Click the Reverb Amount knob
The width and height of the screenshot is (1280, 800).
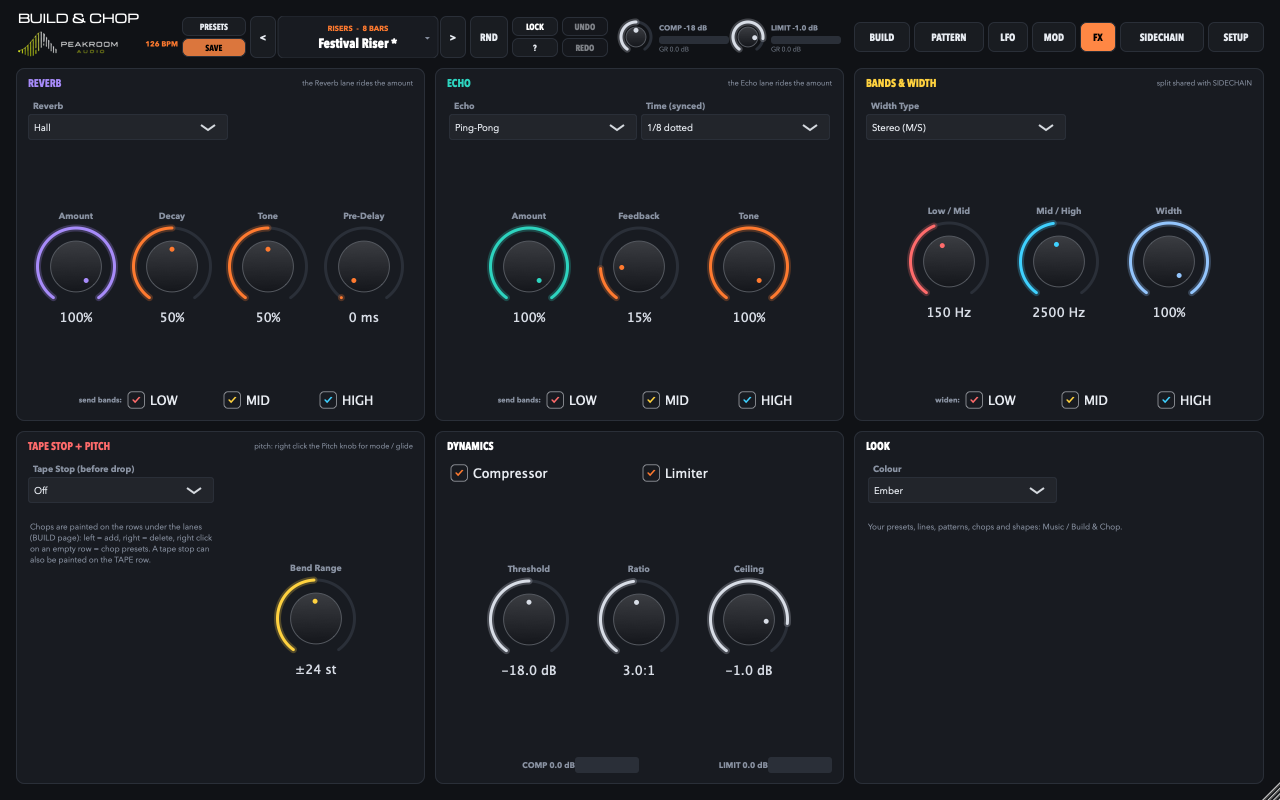coord(76,266)
